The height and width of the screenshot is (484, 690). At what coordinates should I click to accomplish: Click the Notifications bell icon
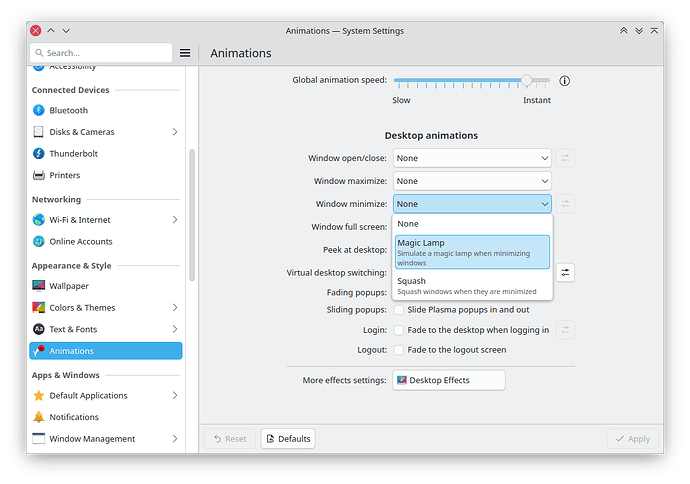click(x=39, y=417)
